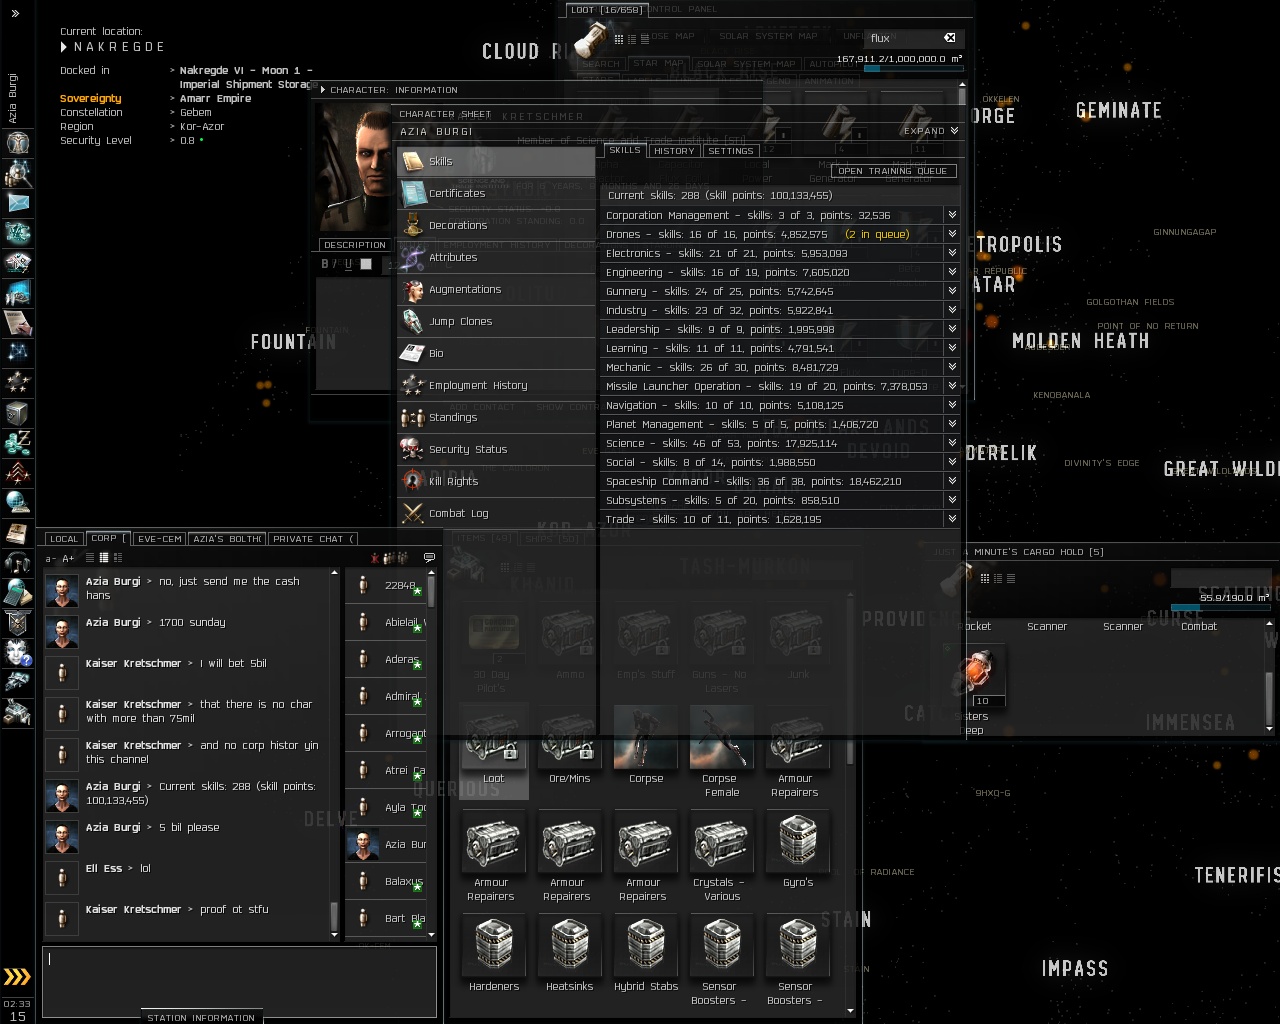Open the mail envelope icon in the sidebar
1280x1024 pixels.
click(x=17, y=203)
